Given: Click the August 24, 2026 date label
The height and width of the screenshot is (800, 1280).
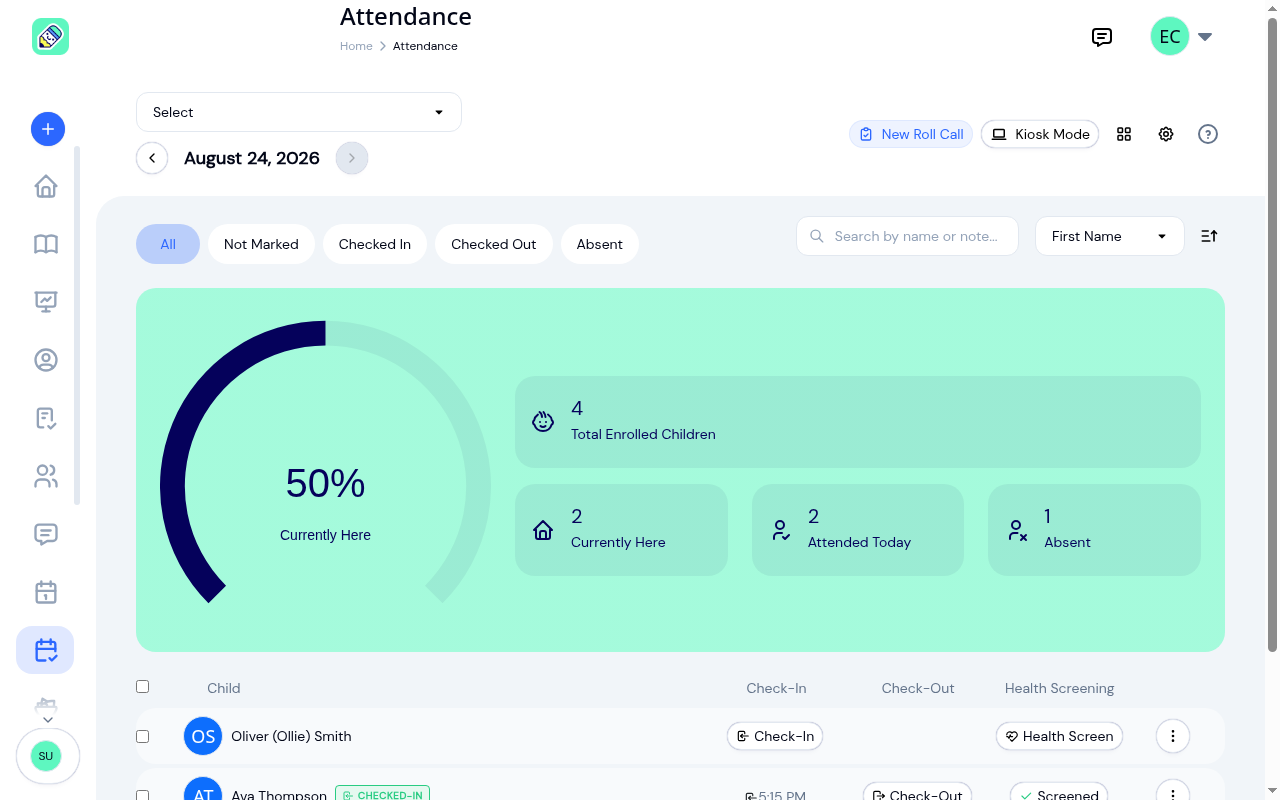Looking at the screenshot, I should pyautogui.click(x=252, y=158).
